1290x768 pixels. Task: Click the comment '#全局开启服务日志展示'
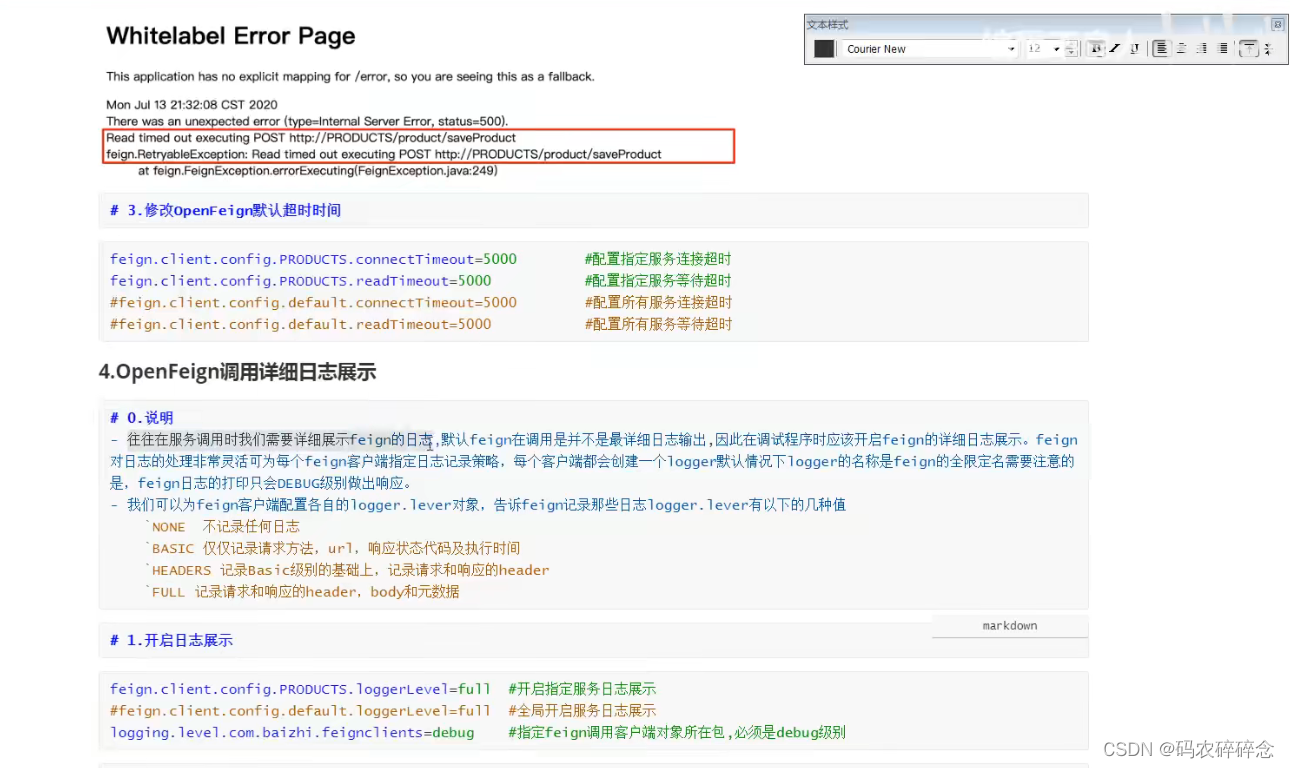(582, 710)
